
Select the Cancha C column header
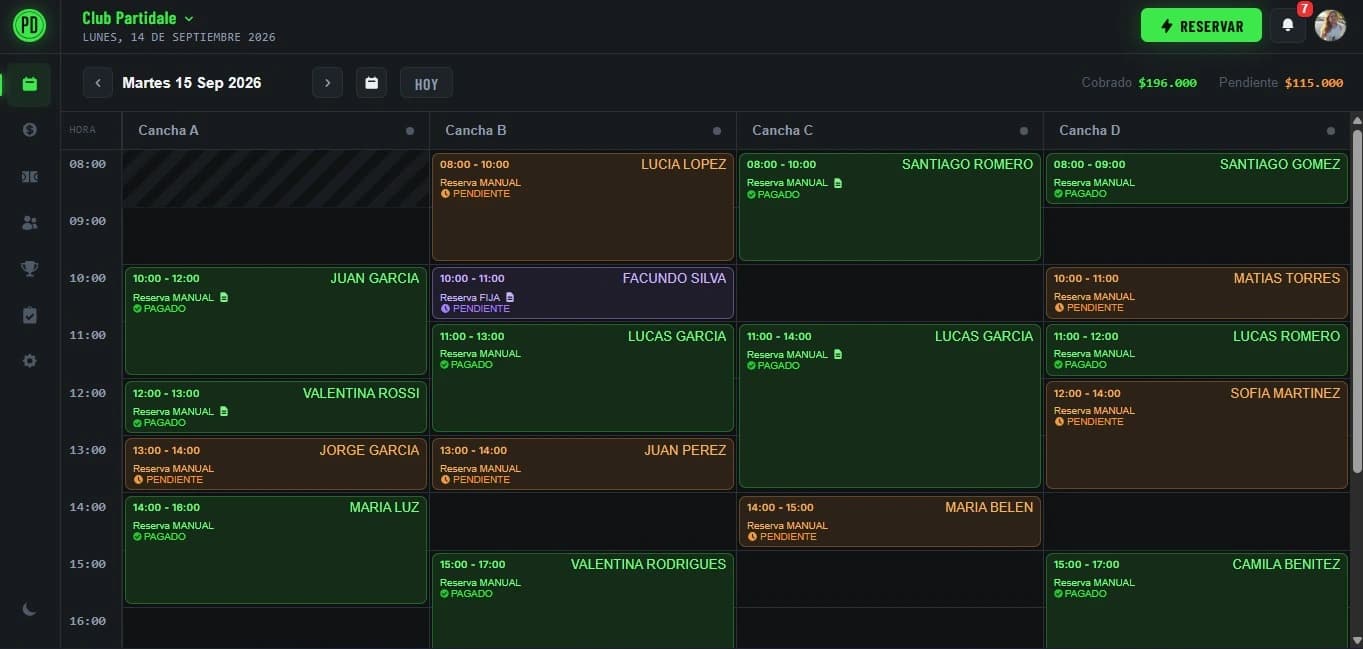[890, 131]
